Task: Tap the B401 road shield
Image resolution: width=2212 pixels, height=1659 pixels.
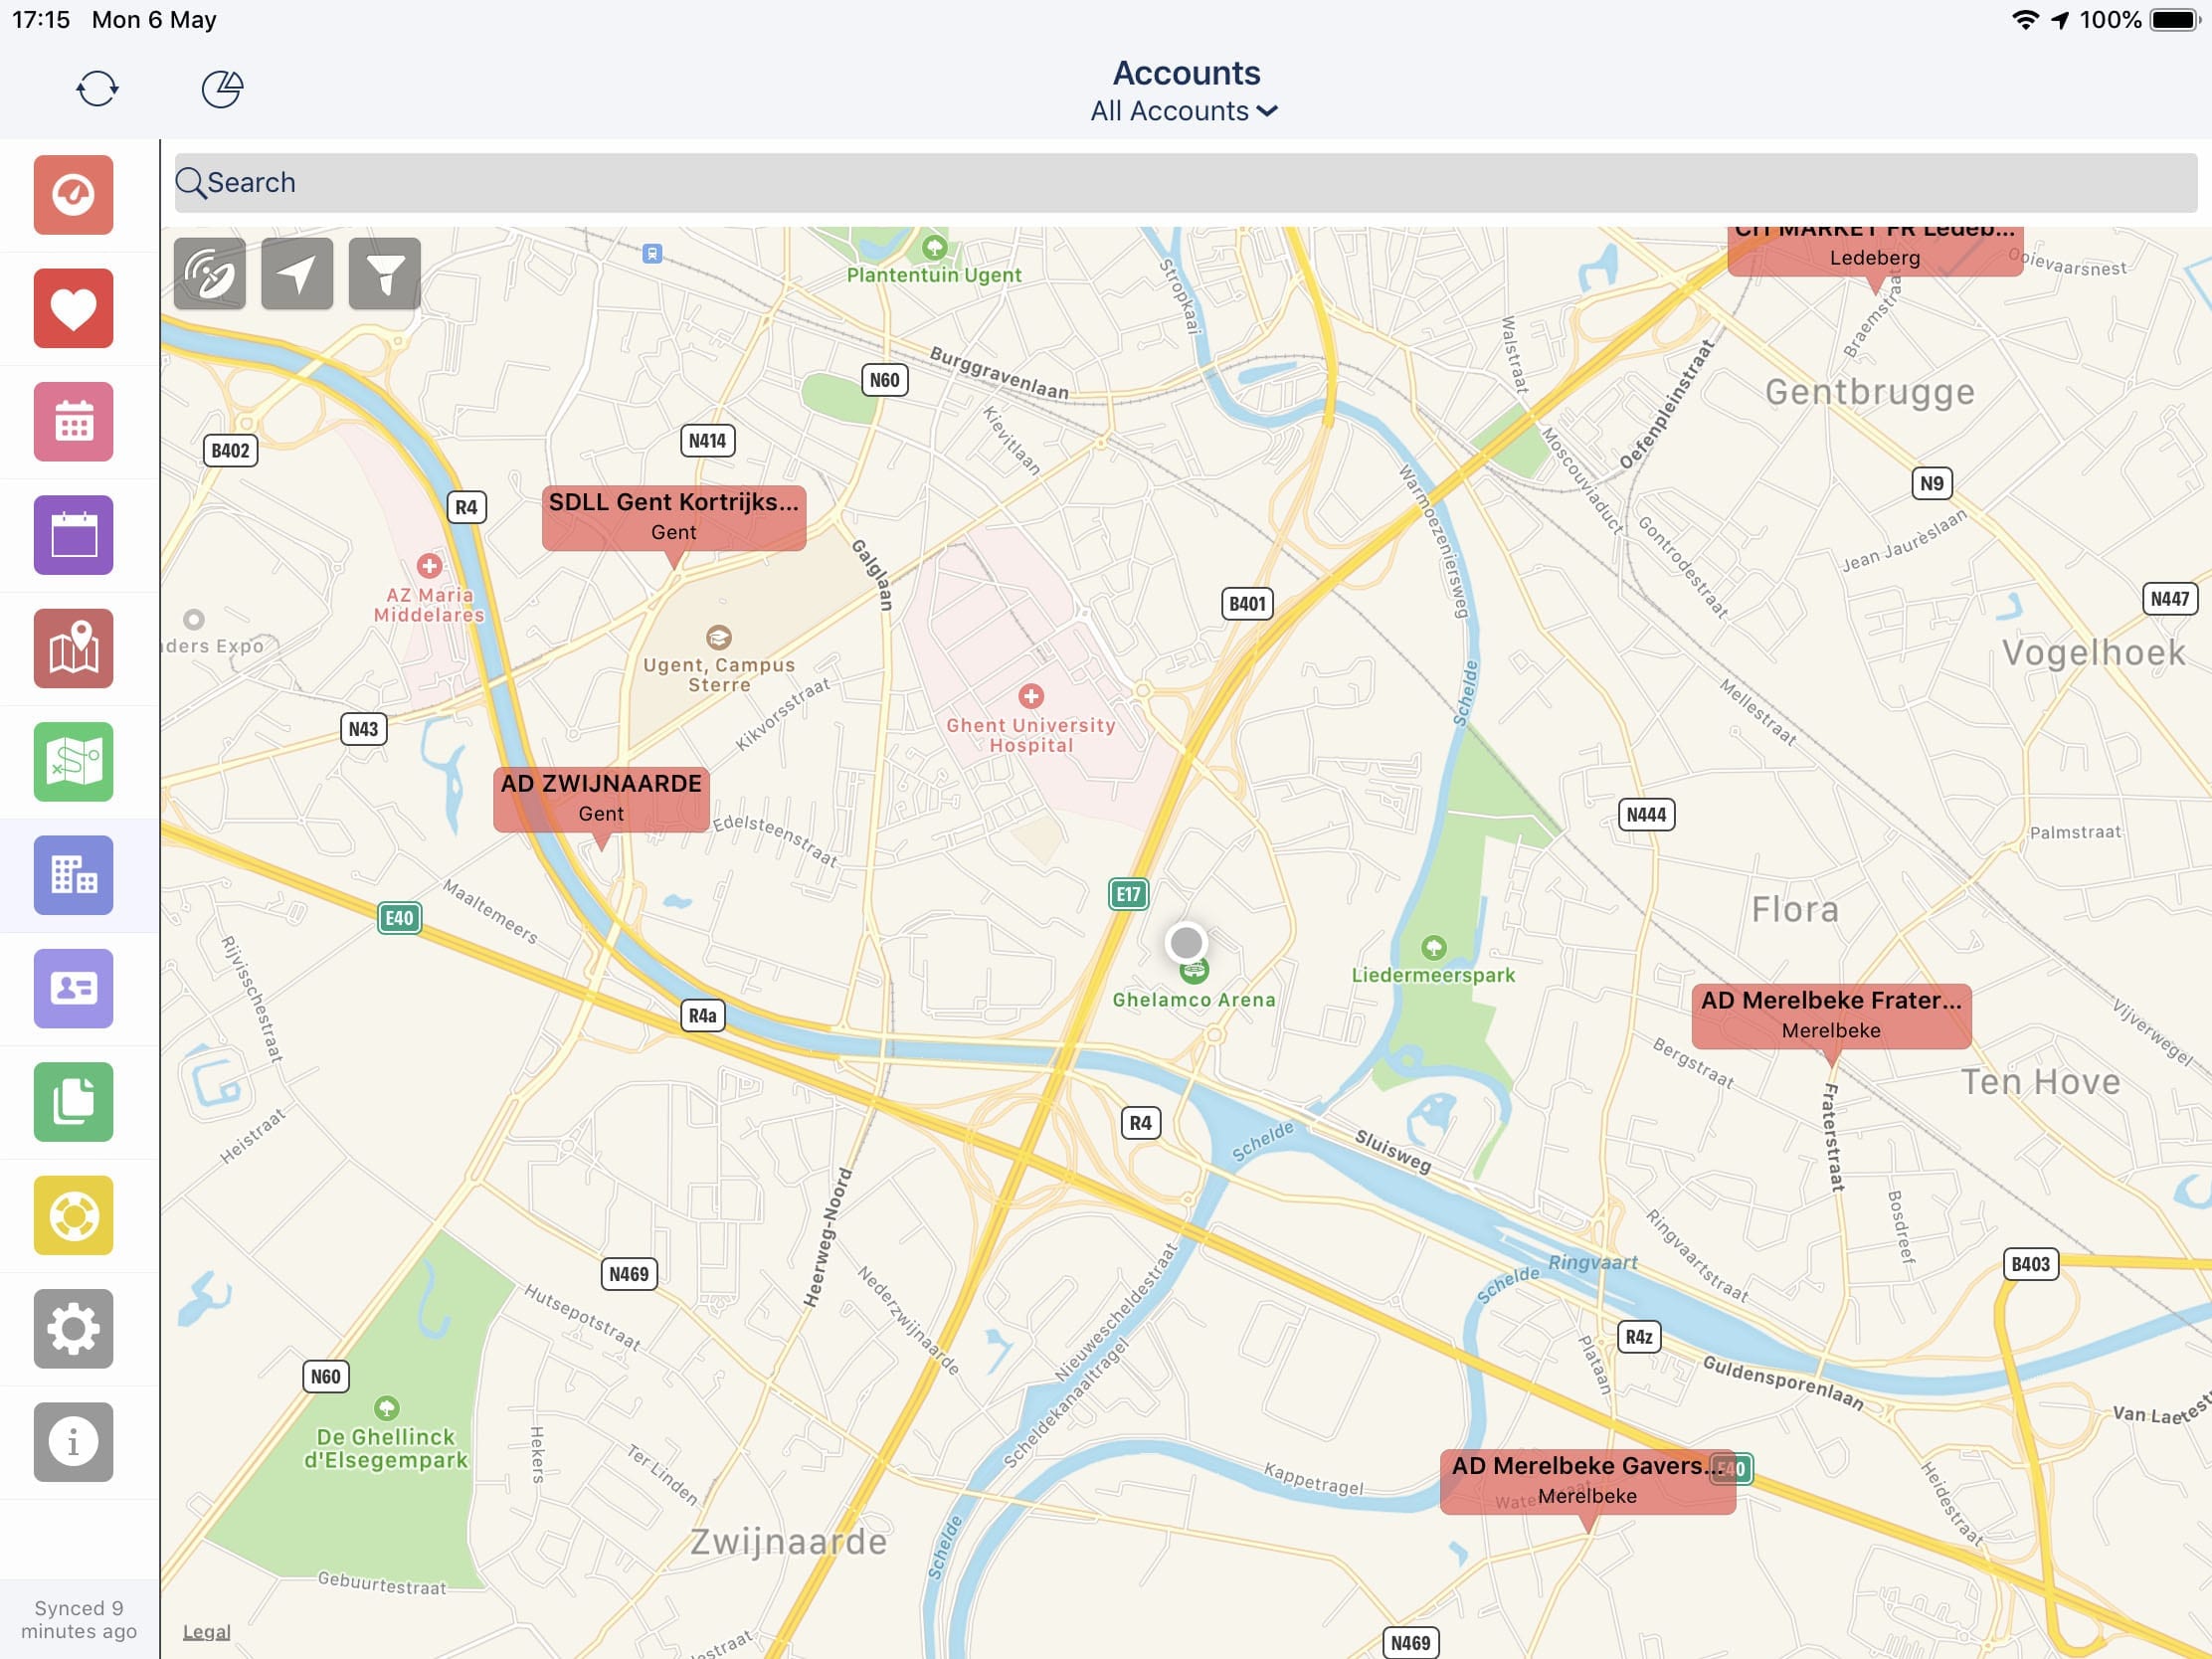Action: (x=1247, y=603)
